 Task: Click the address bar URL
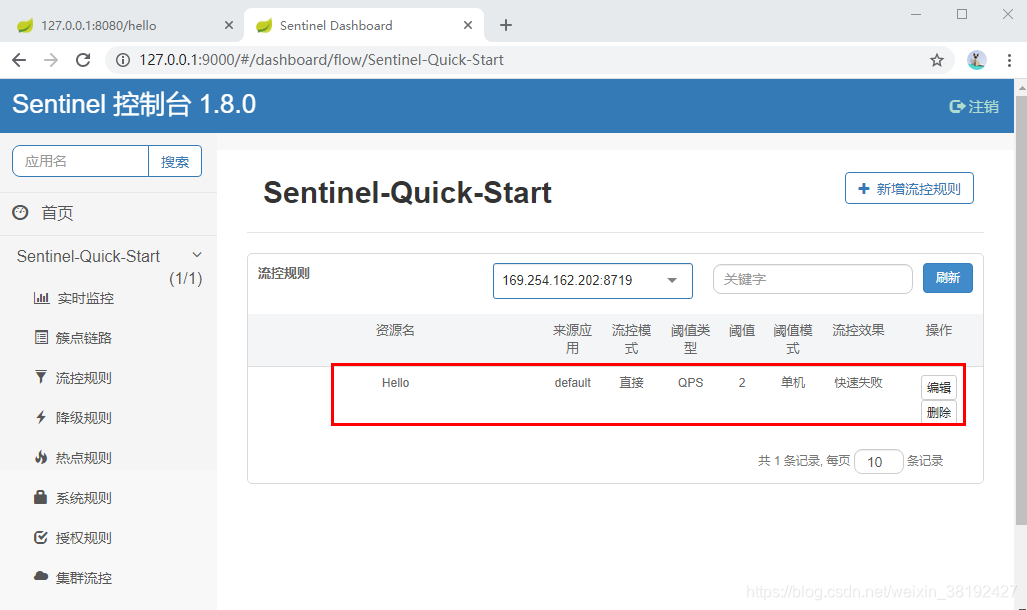pos(321,60)
